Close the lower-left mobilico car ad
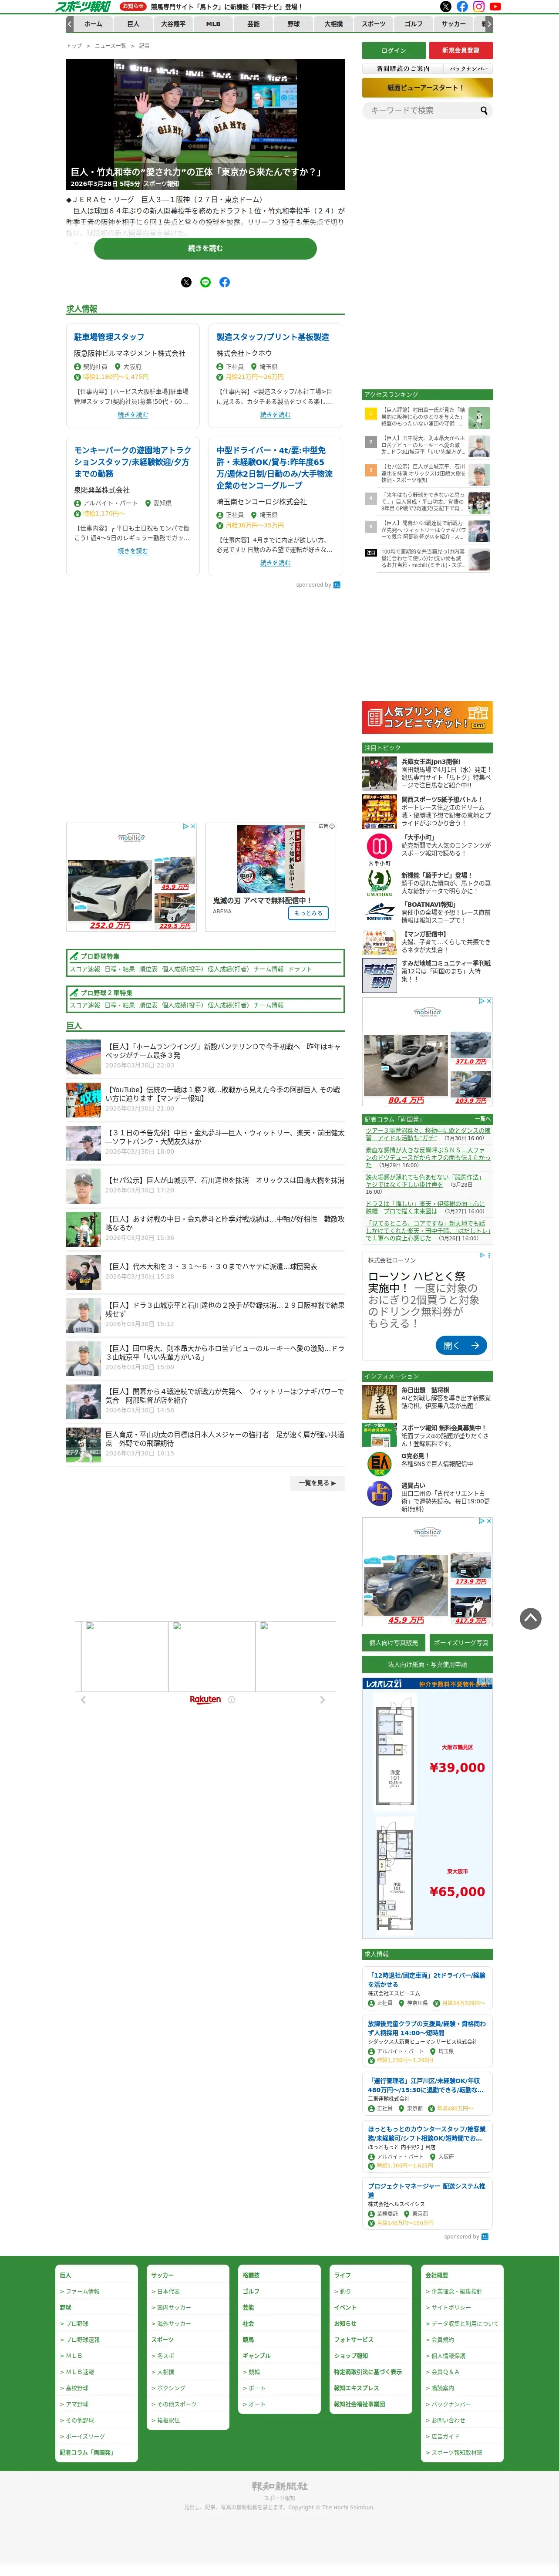Image resolution: width=559 pixels, height=2576 pixels. [x=193, y=827]
